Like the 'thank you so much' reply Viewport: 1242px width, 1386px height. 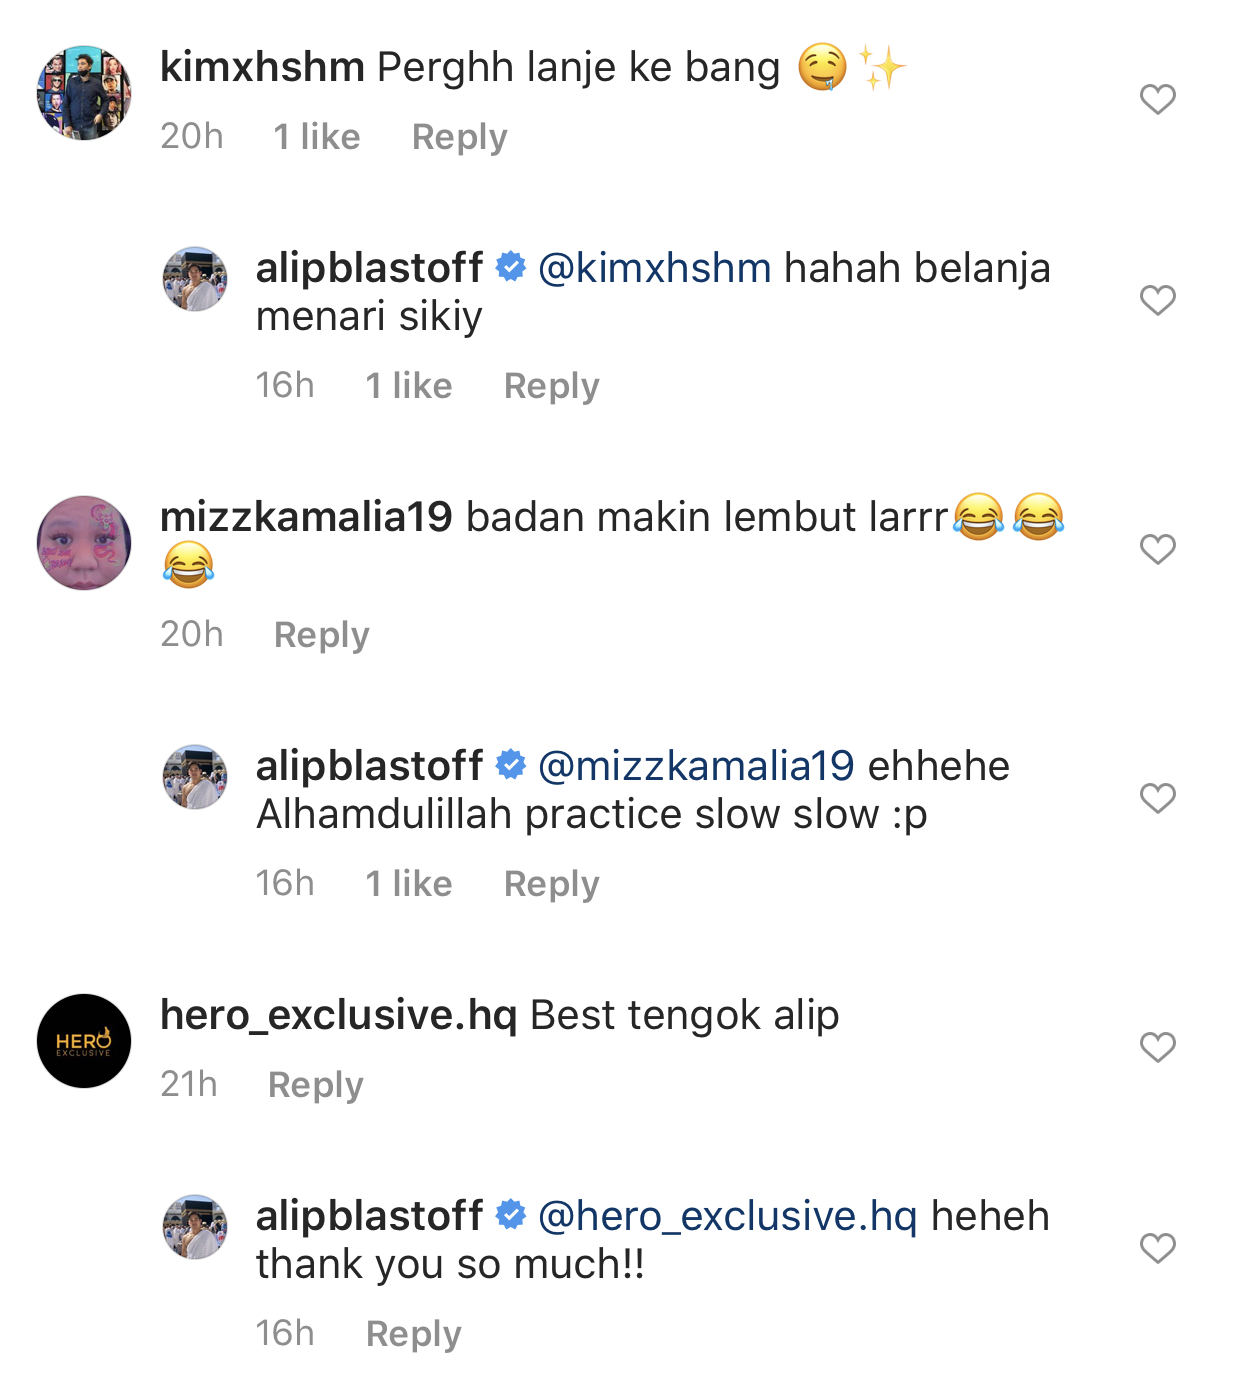point(1157,1248)
